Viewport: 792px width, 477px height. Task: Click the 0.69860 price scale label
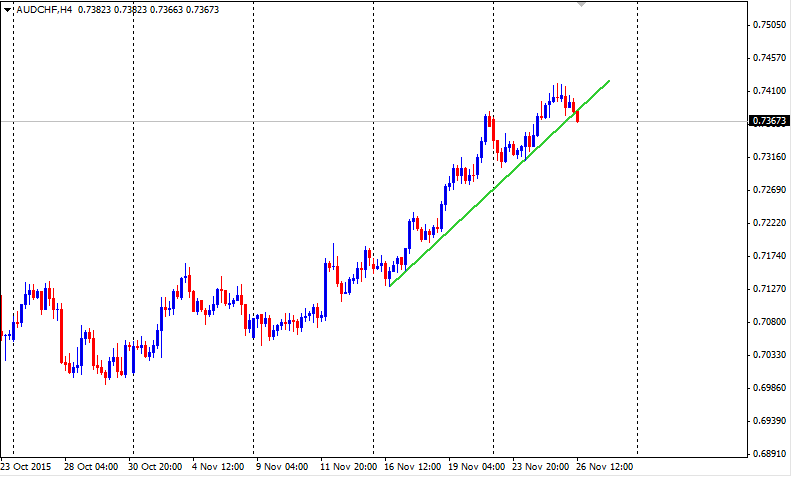pos(769,388)
